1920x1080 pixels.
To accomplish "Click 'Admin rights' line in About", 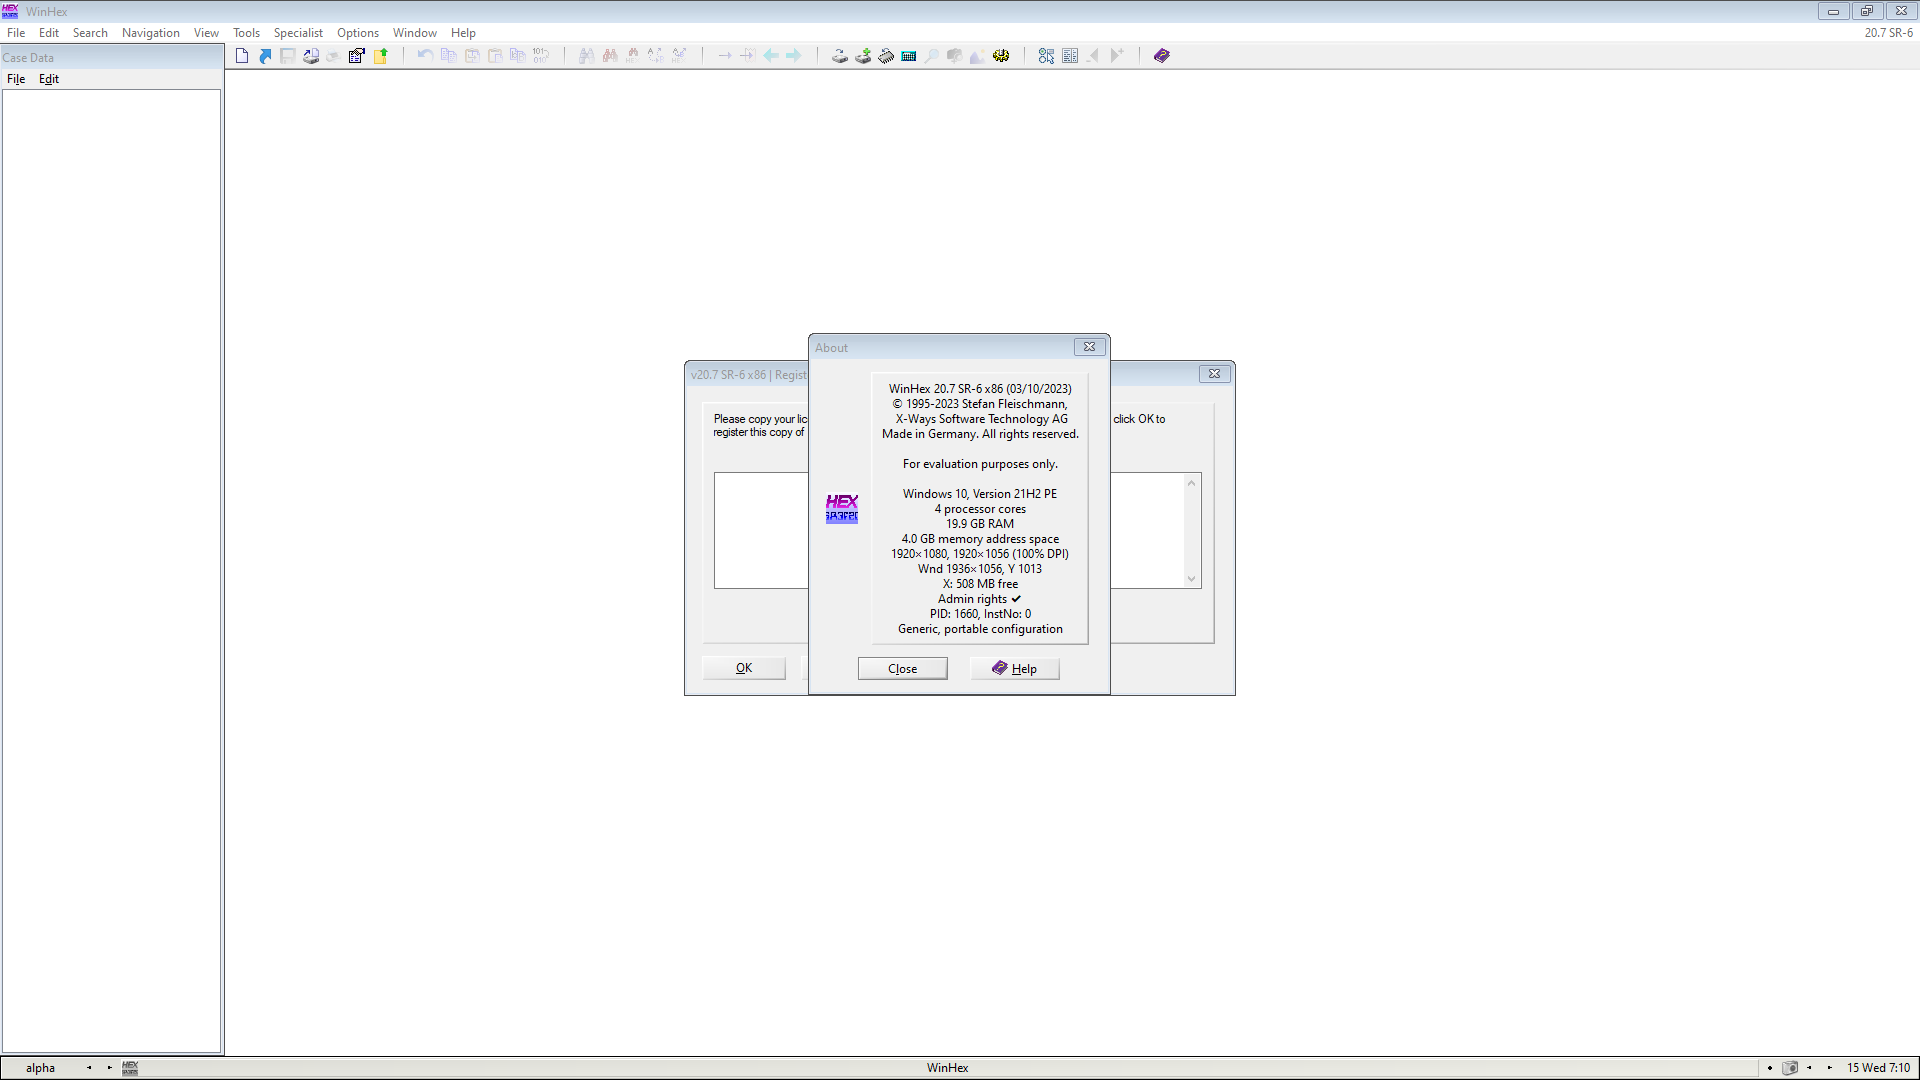I will (x=980, y=599).
